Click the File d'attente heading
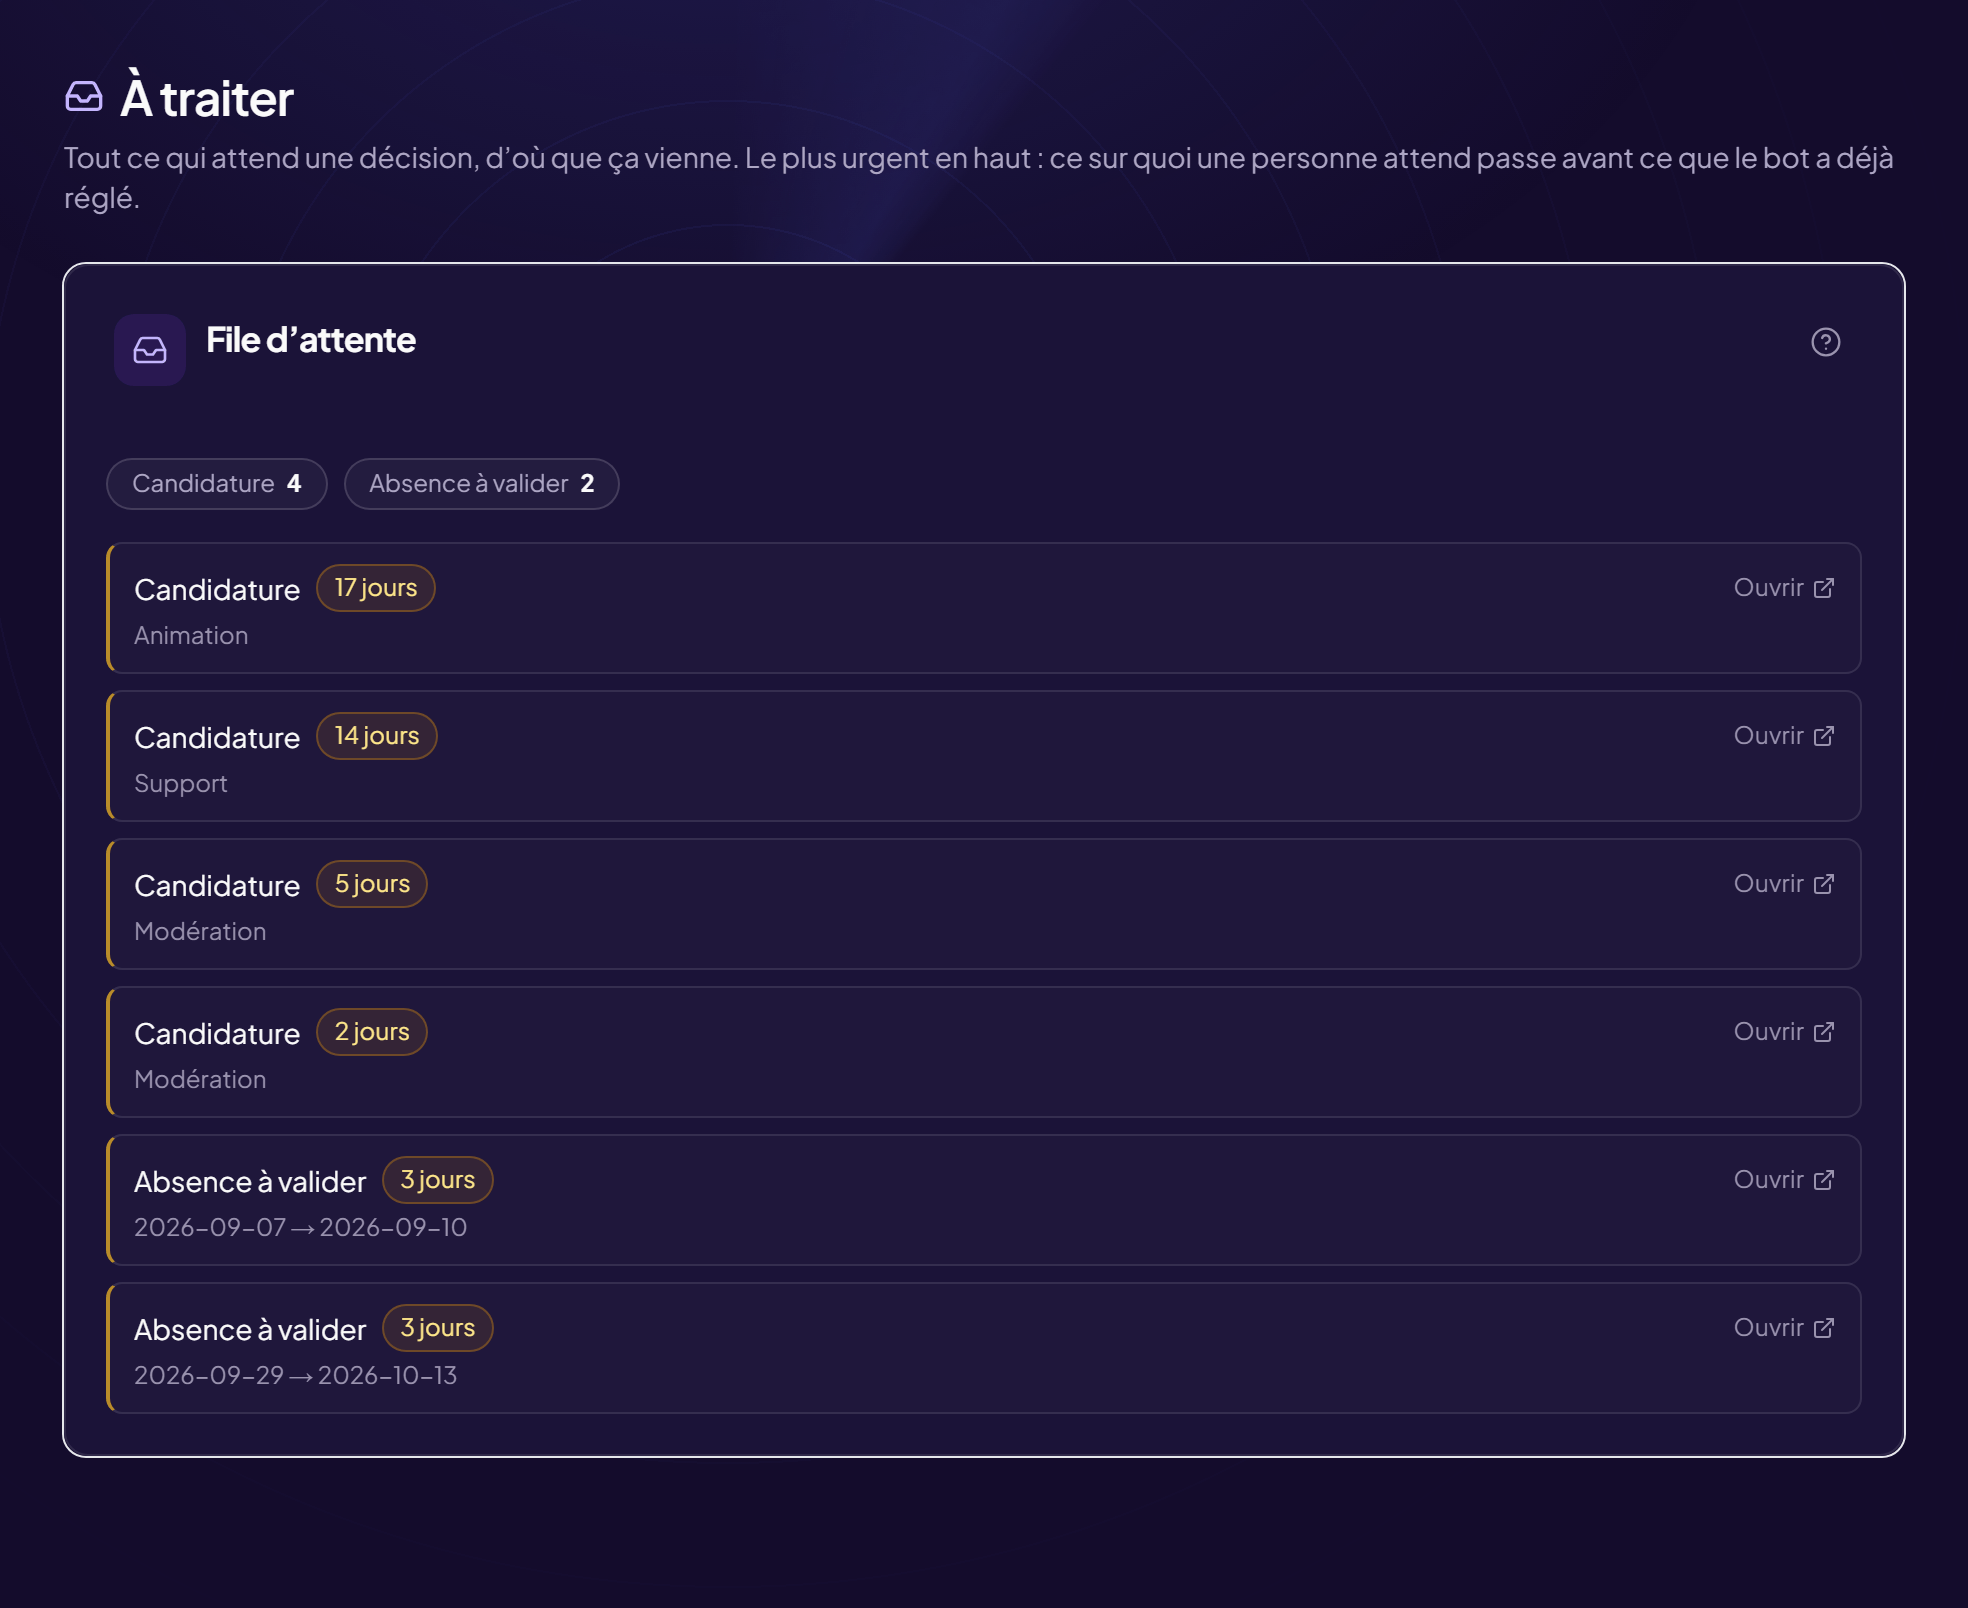This screenshot has width=1968, height=1608. pyautogui.click(x=311, y=340)
